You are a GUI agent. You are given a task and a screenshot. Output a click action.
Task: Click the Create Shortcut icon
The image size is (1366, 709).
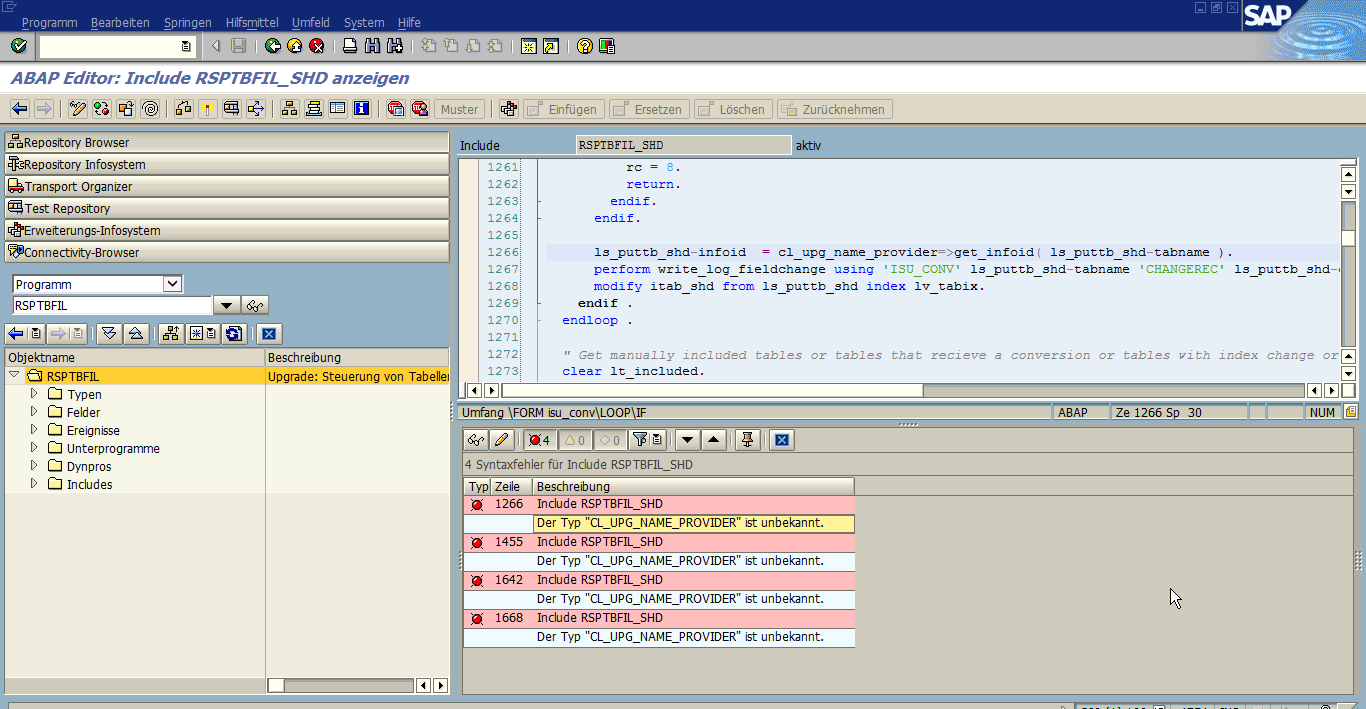pyautogui.click(x=550, y=46)
